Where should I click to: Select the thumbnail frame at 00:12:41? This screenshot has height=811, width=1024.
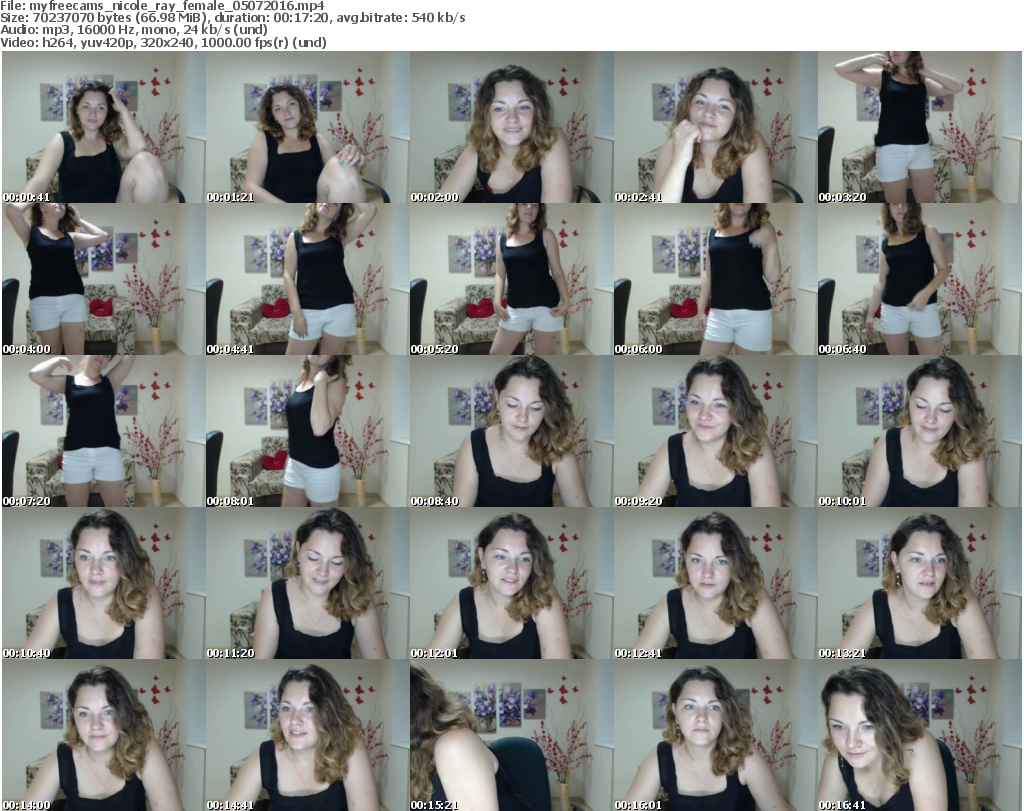(x=715, y=583)
